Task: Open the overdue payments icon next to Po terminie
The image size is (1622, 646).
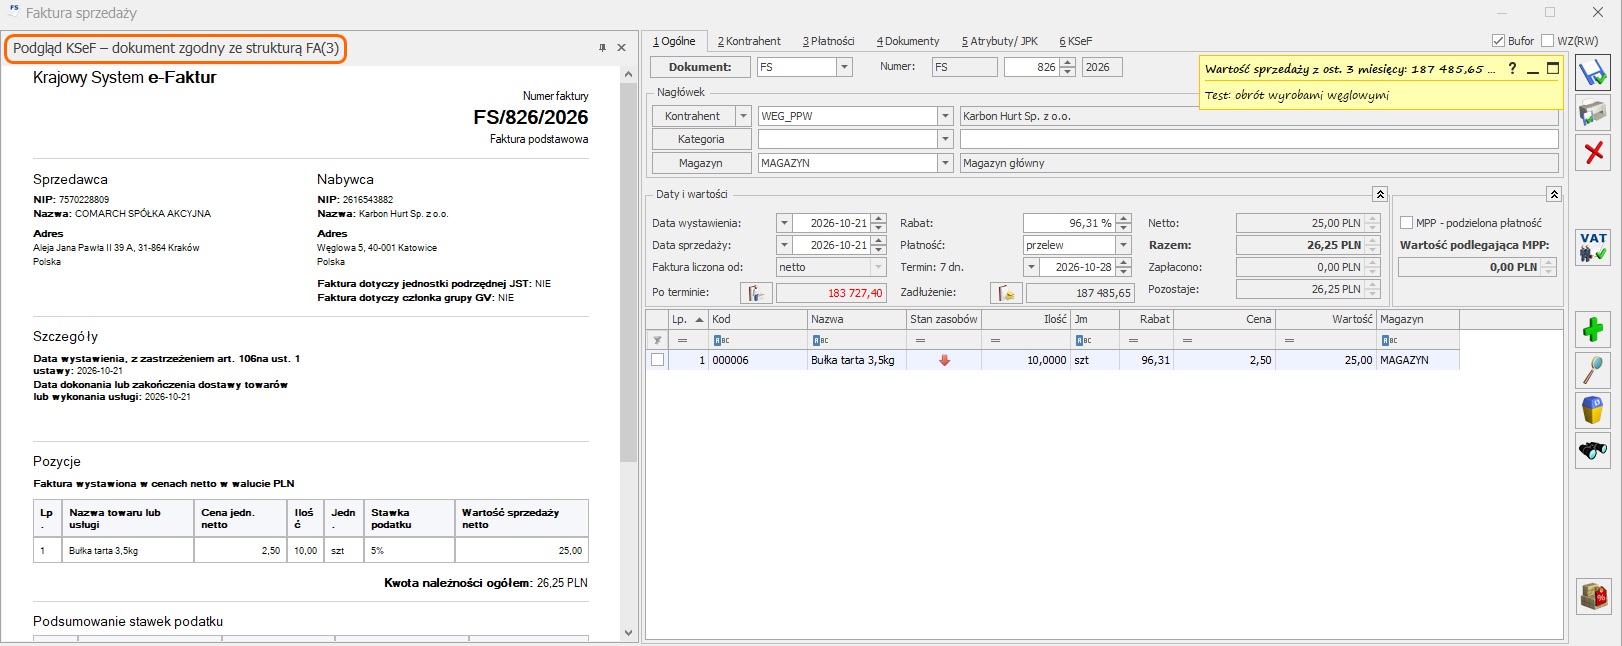Action: [756, 293]
